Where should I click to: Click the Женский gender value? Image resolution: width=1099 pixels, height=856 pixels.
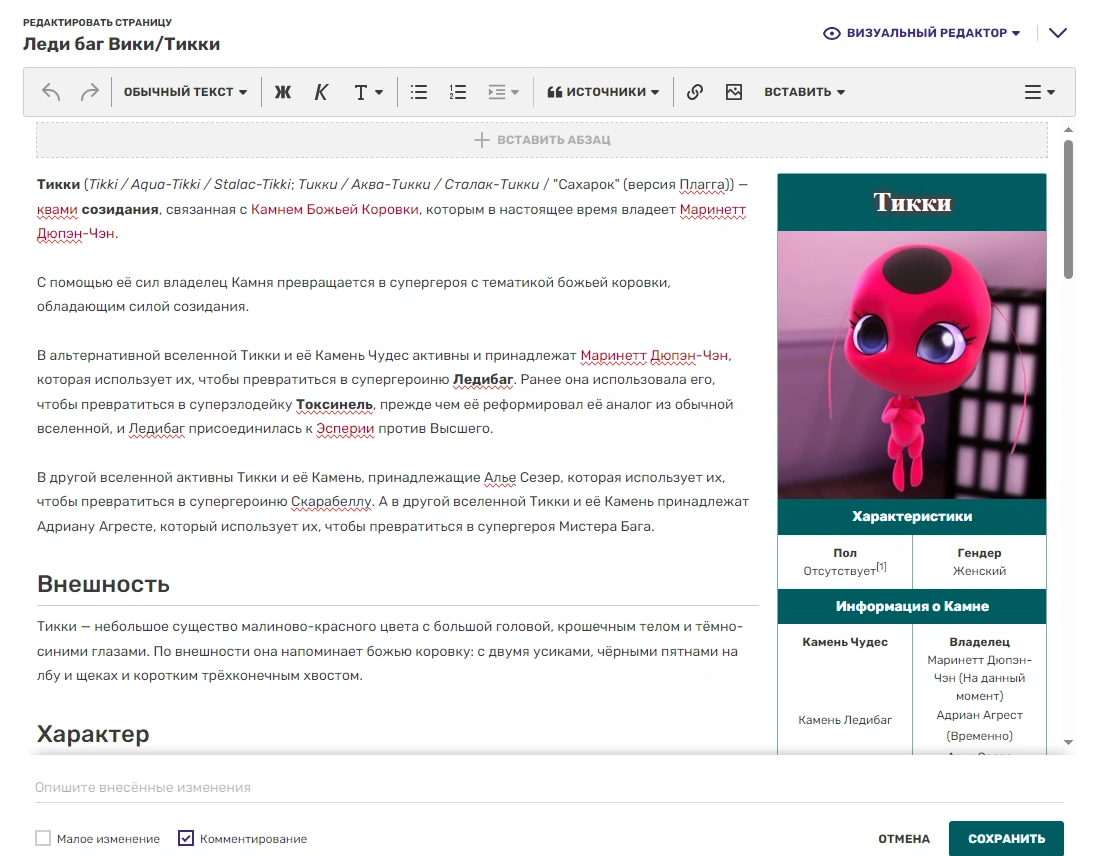(x=979, y=571)
